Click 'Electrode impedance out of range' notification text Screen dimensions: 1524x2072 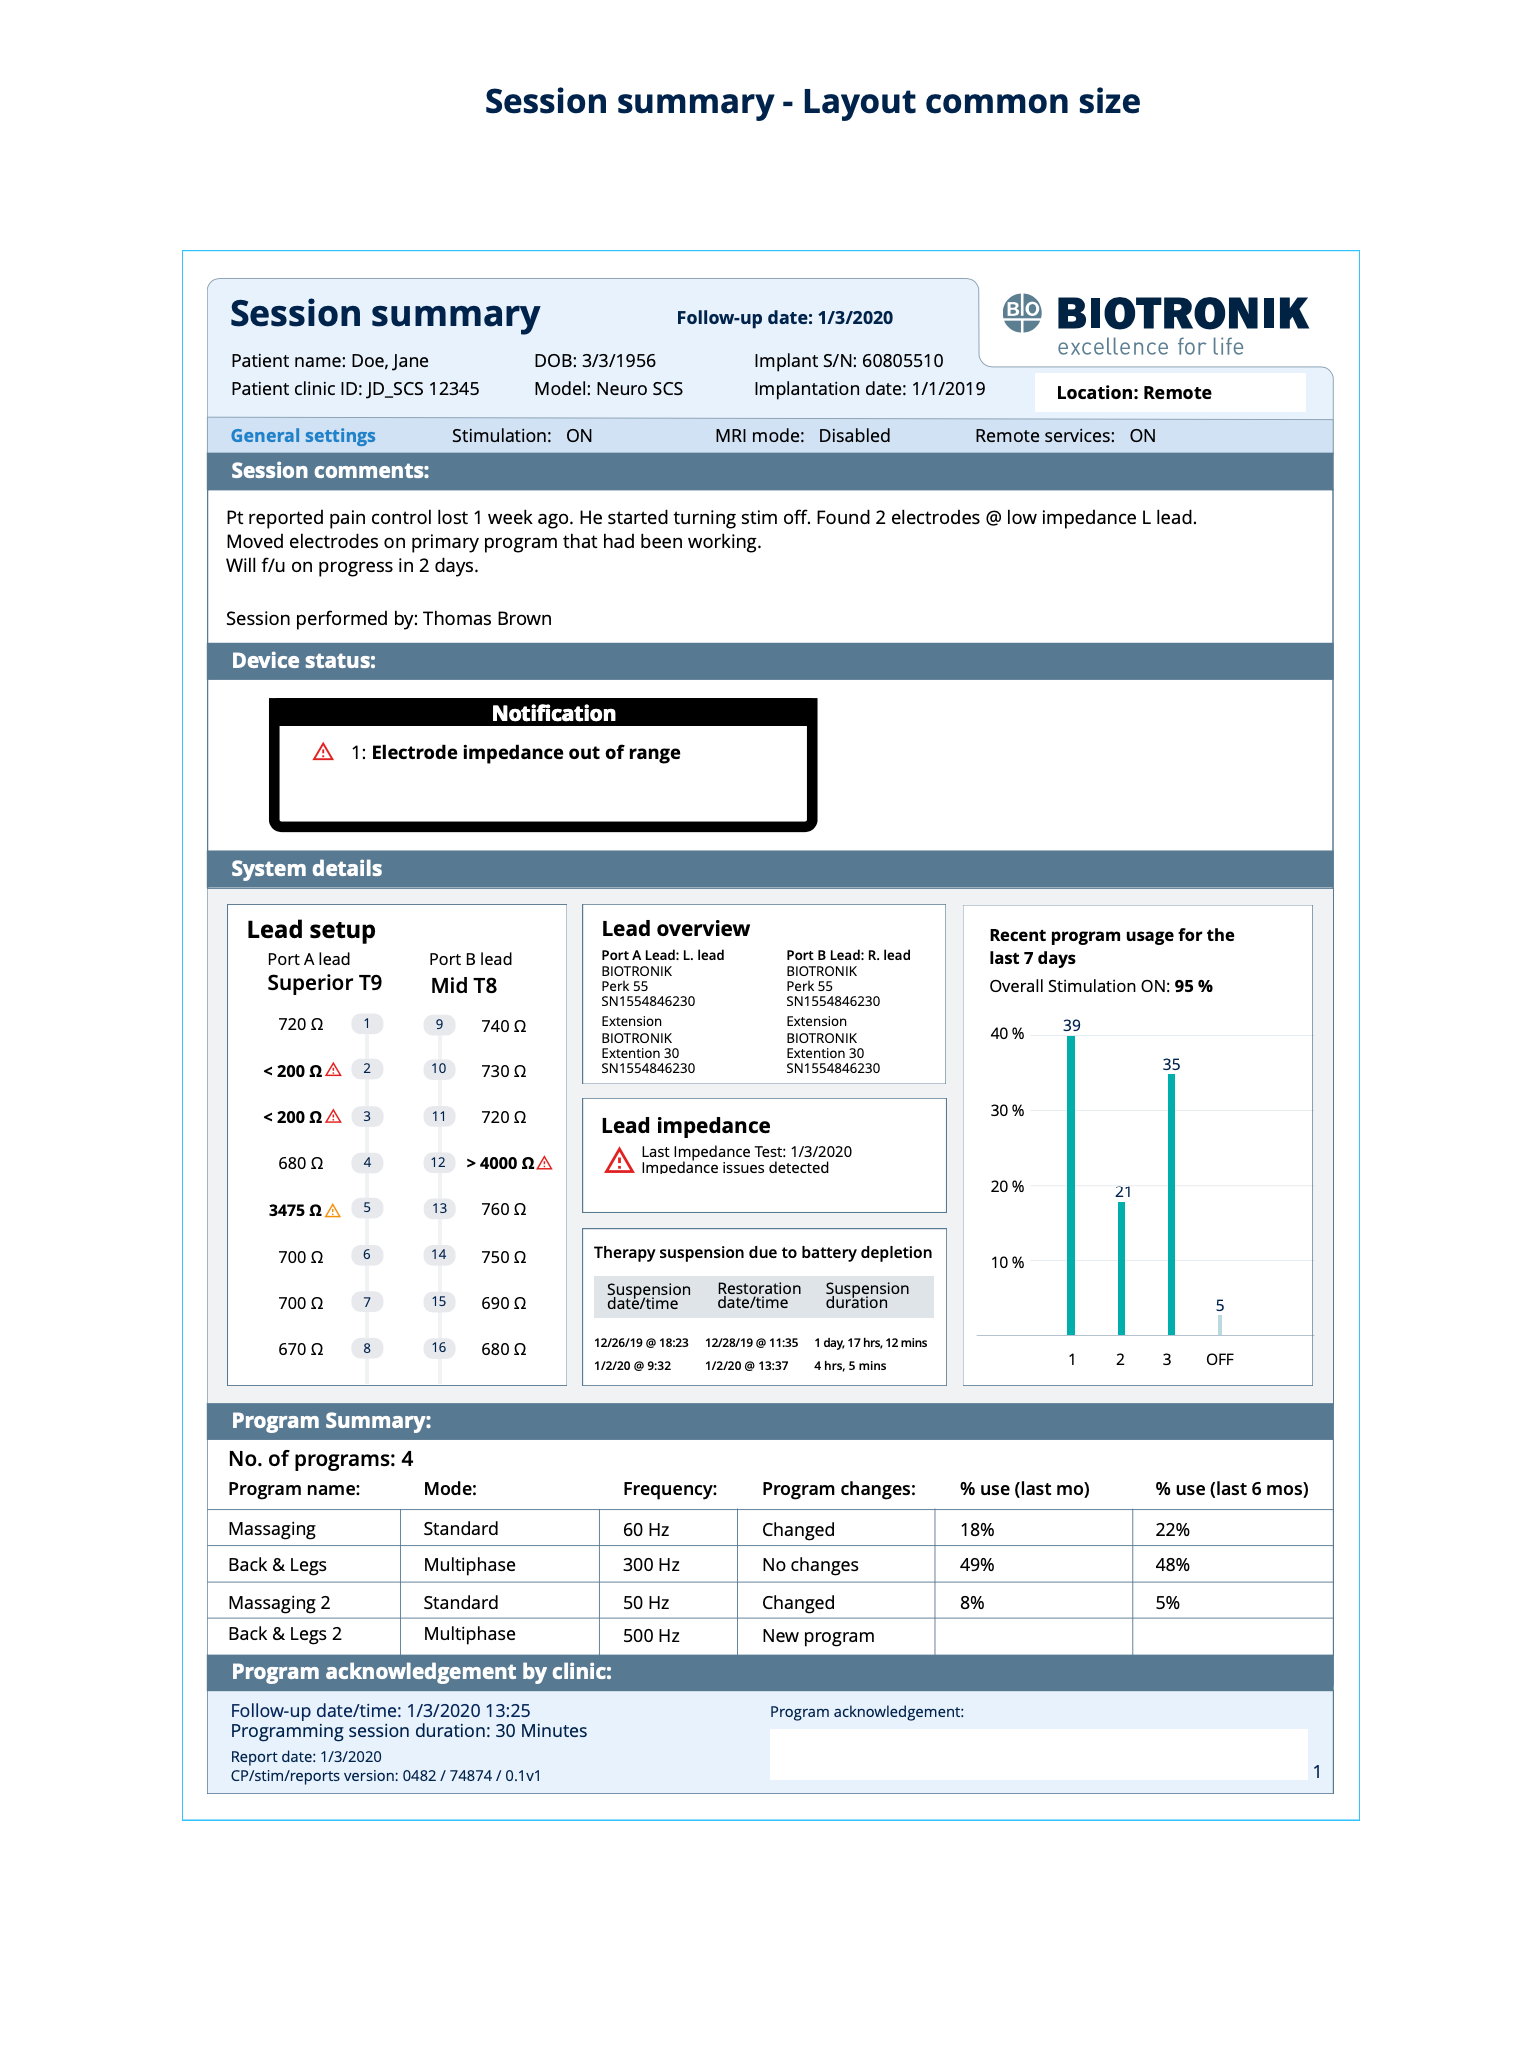(526, 752)
